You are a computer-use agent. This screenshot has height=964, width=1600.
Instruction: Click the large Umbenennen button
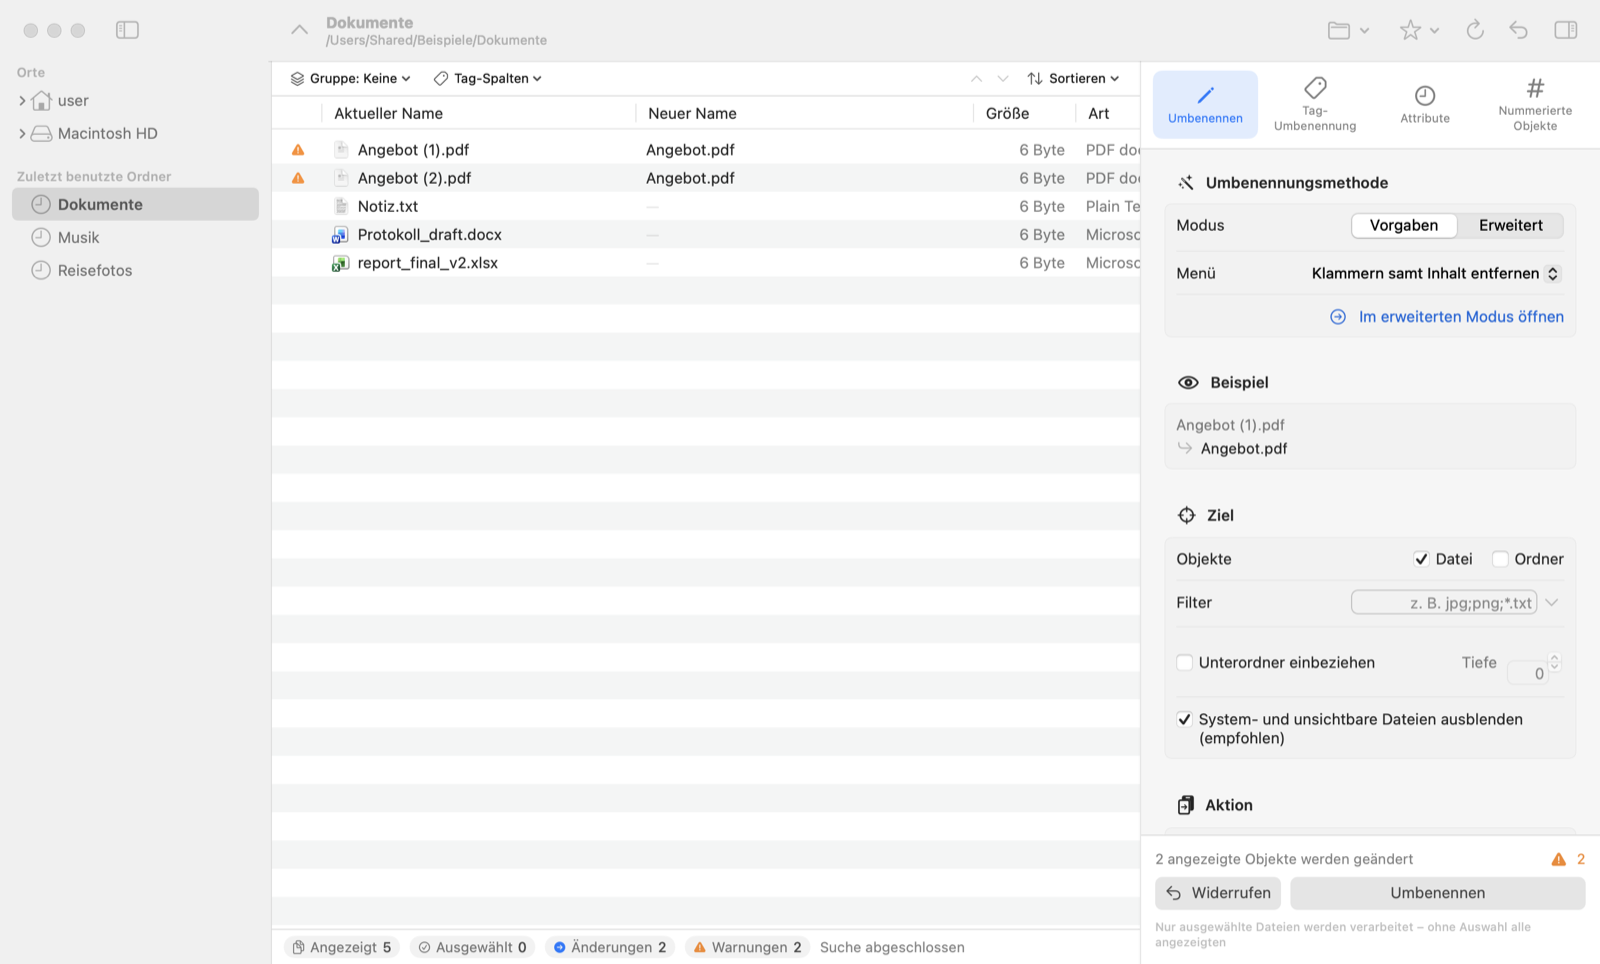click(x=1438, y=893)
